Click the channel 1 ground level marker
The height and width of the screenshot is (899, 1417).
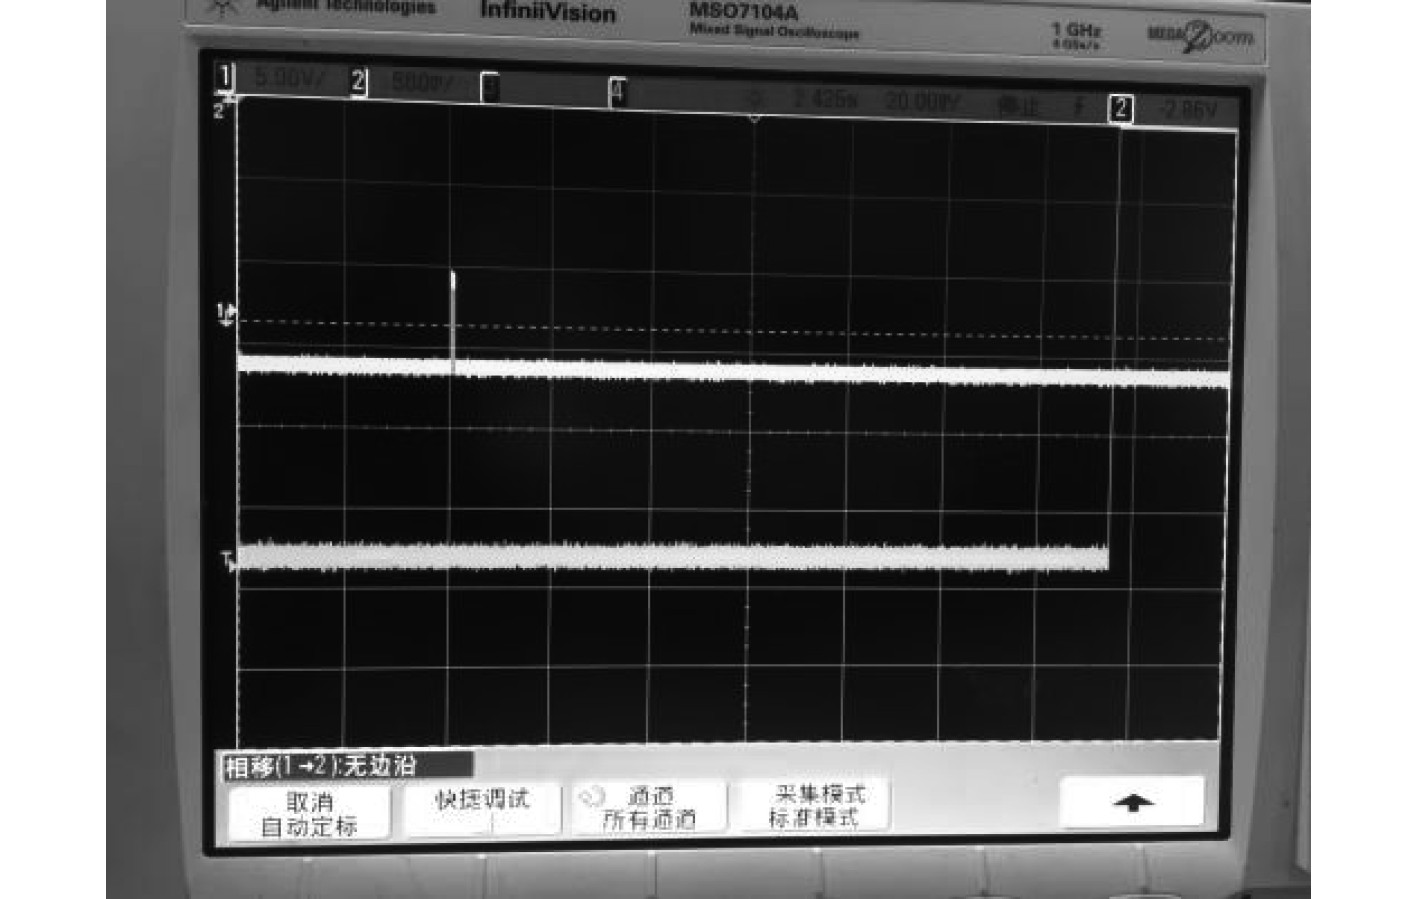[x=226, y=314]
